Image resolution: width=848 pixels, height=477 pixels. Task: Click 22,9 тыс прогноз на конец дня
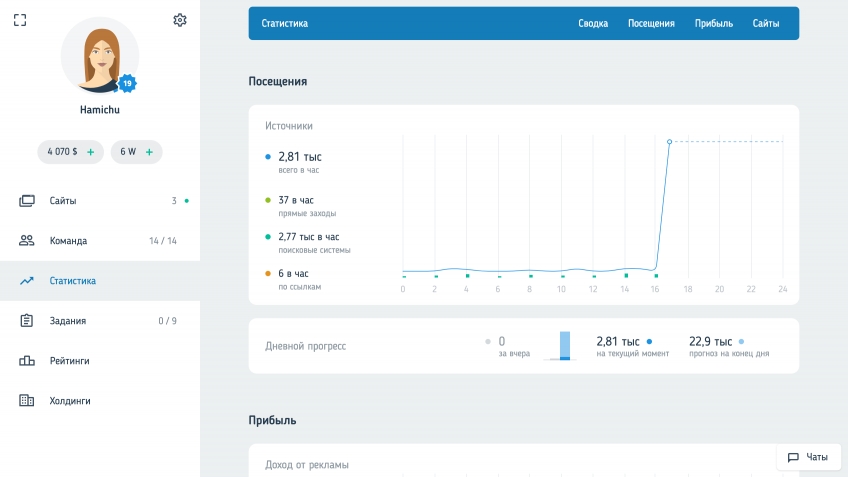pyautogui.click(x=728, y=347)
